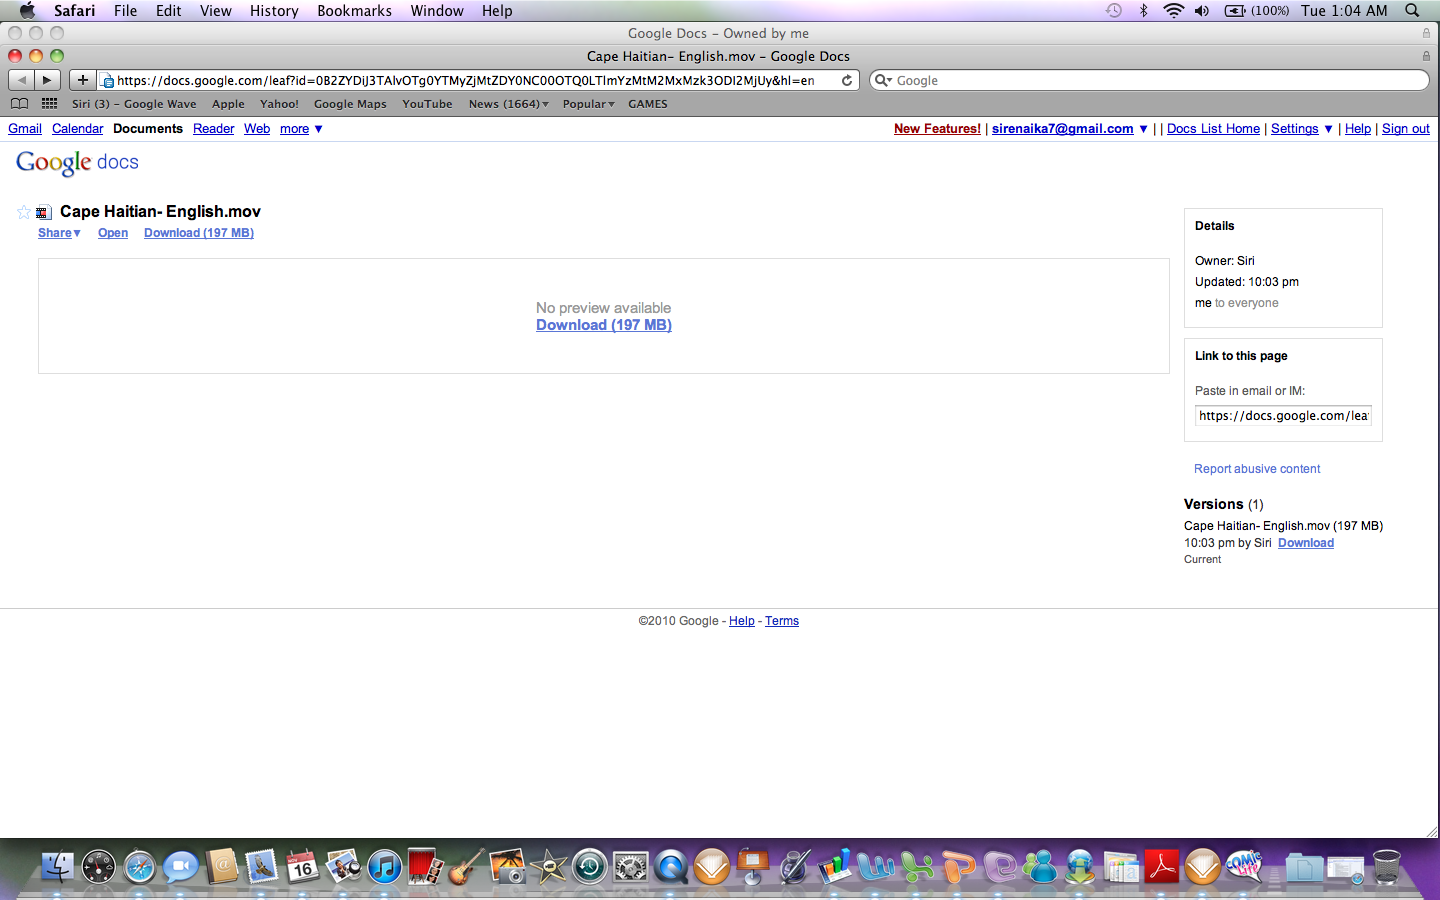Open Photo Booth from the Dock
This screenshot has height=900, width=1440.
click(x=425, y=866)
